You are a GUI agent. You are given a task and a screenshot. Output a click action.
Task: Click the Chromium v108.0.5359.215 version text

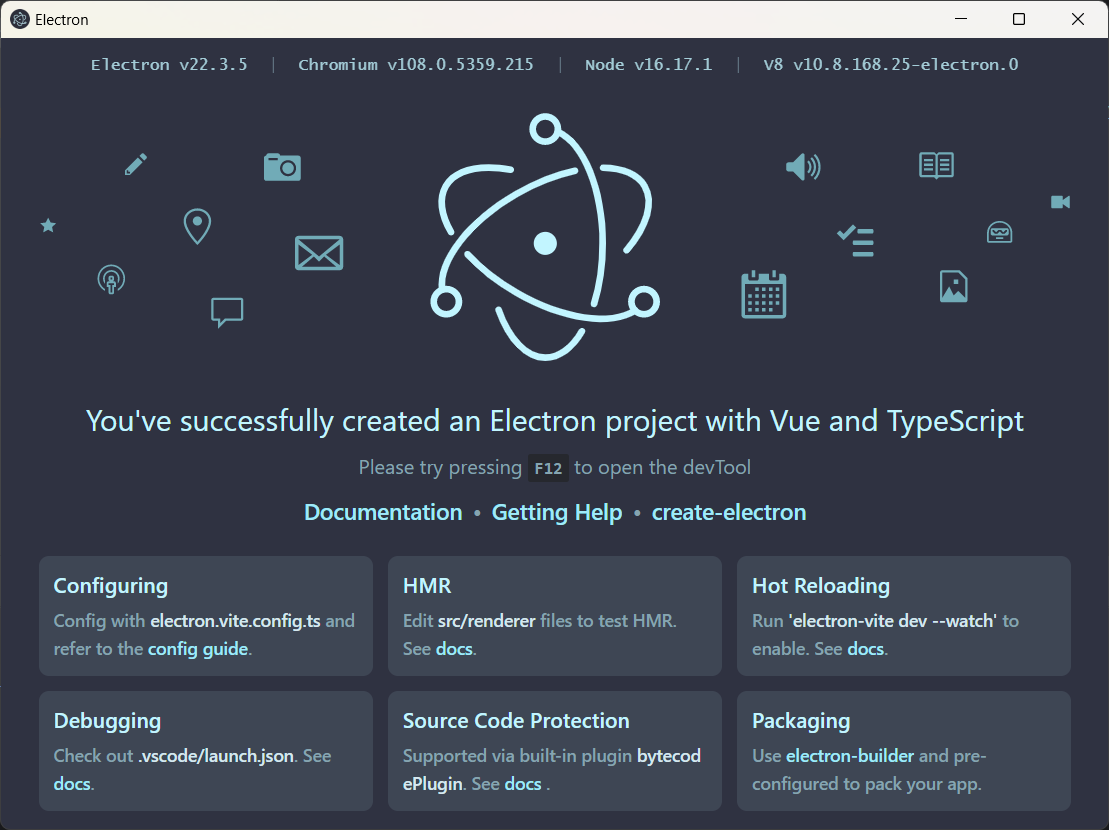(416, 64)
